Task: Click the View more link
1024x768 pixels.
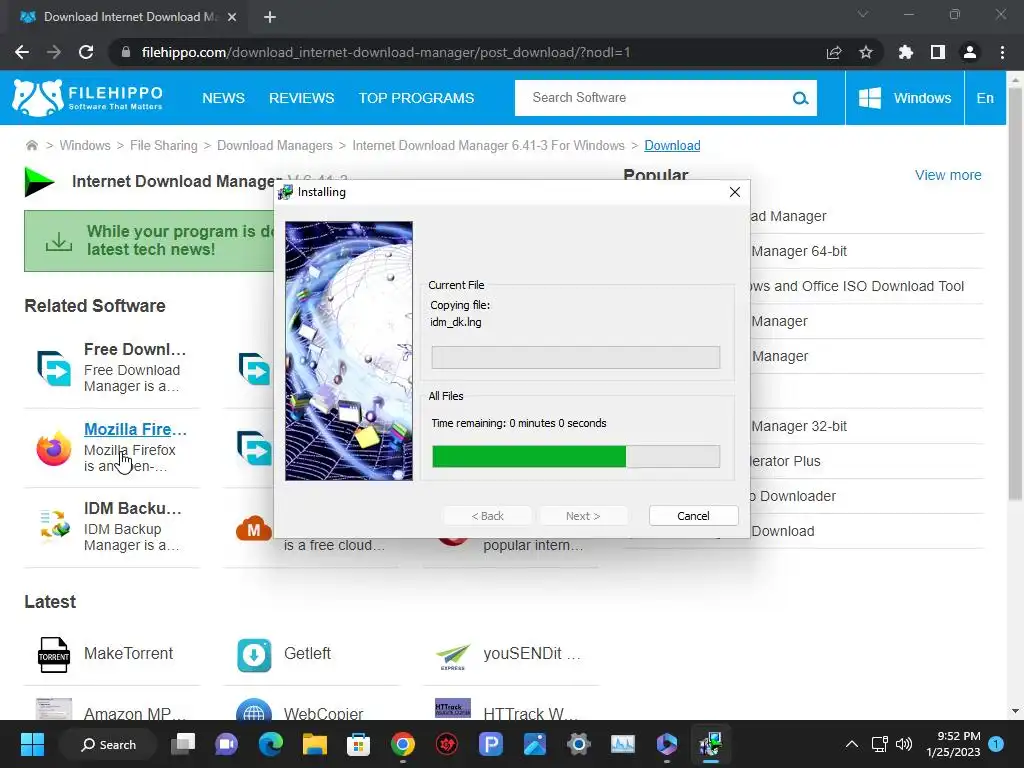Action: pyautogui.click(x=948, y=175)
